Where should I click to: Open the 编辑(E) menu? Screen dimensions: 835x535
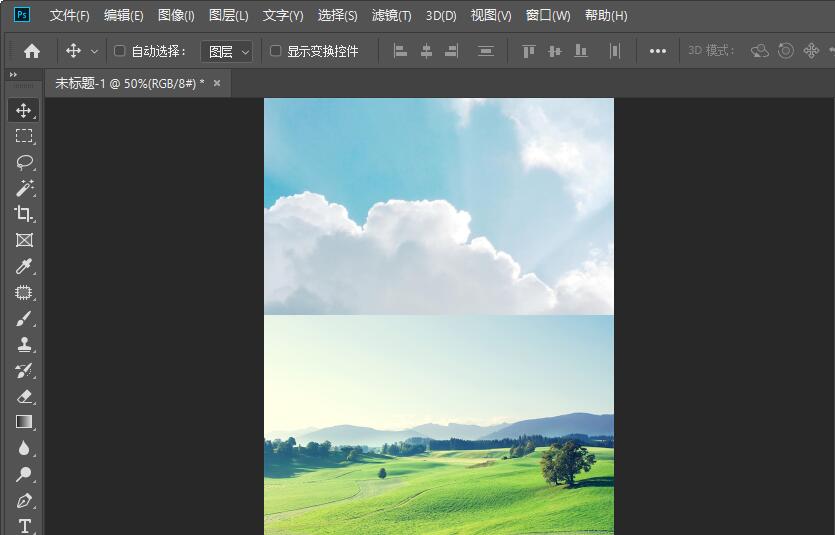(124, 15)
